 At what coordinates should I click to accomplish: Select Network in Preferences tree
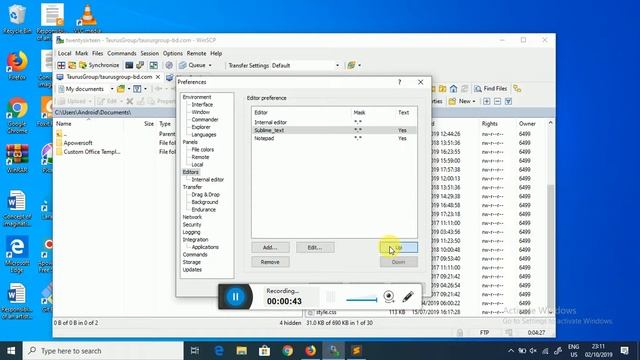[x=192, y=217]
